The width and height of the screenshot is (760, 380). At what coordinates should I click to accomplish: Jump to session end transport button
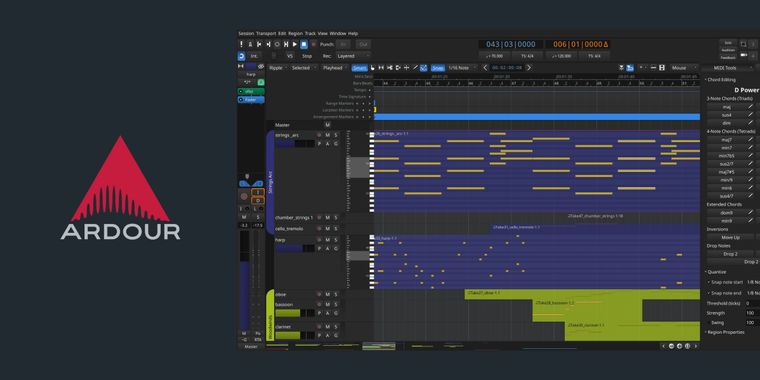point(268,44)
